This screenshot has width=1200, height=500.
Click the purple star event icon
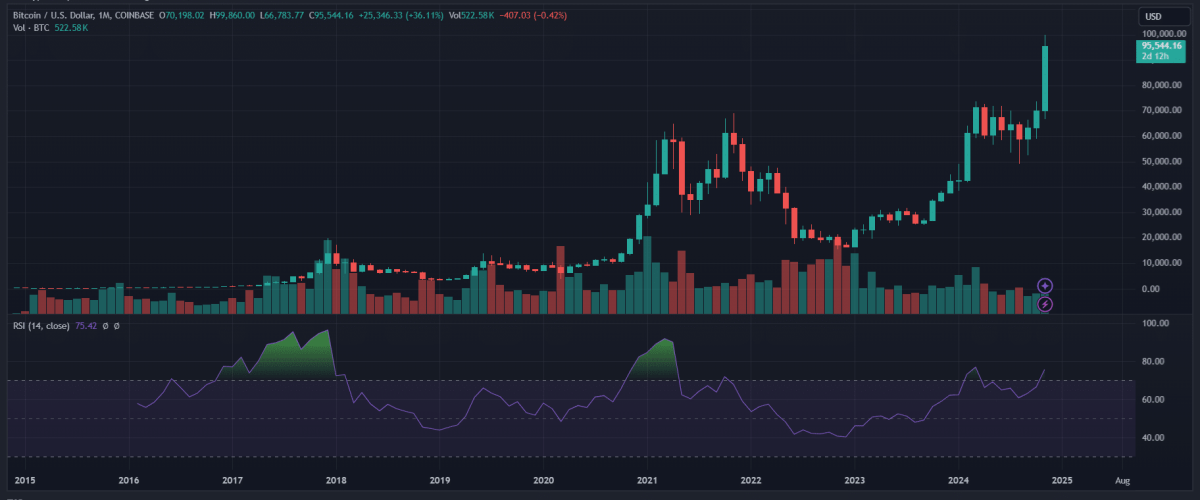pos(1045,286)
